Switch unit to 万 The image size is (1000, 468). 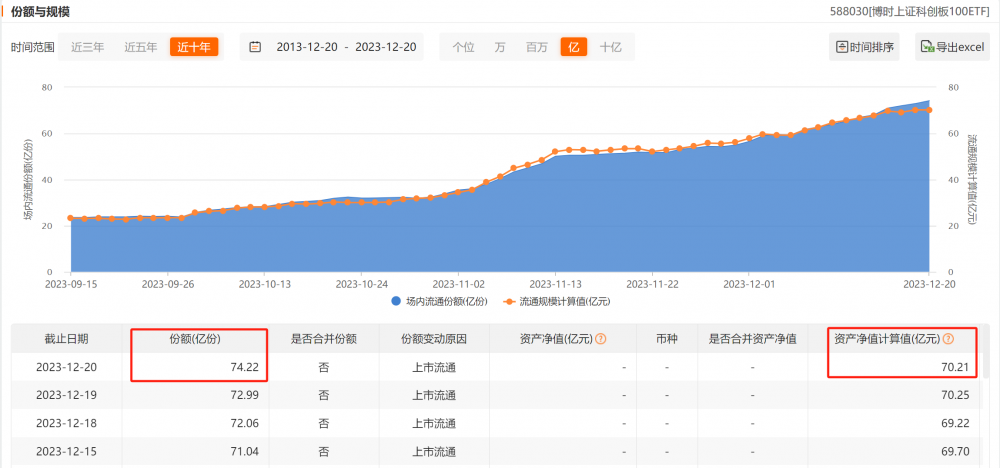coord(499,47)
